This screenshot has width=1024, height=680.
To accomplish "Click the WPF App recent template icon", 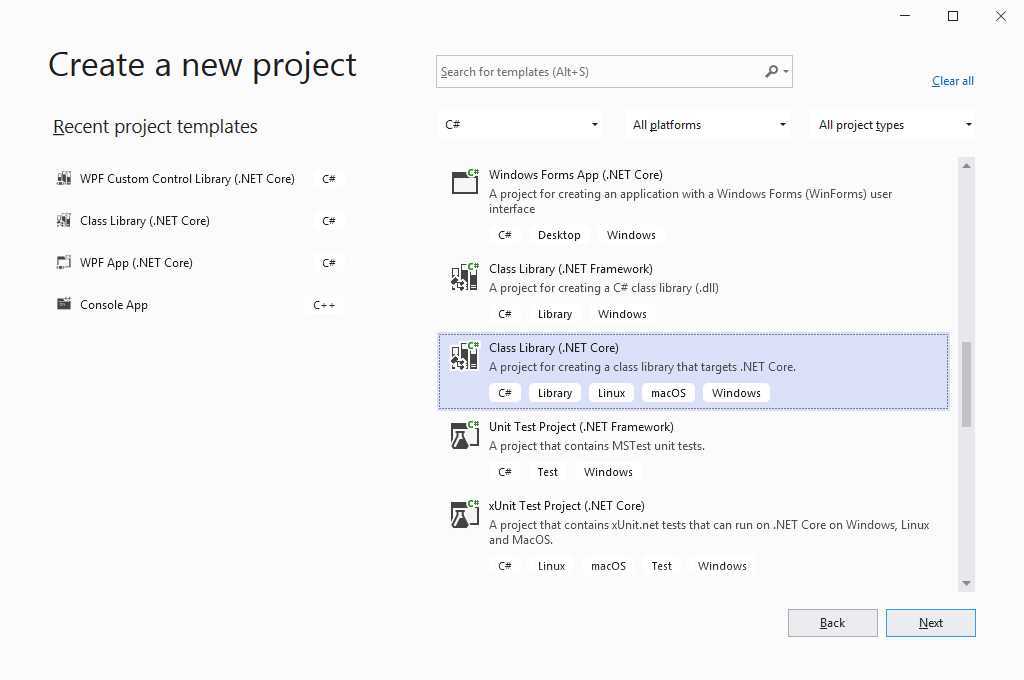I will (63, 263).
